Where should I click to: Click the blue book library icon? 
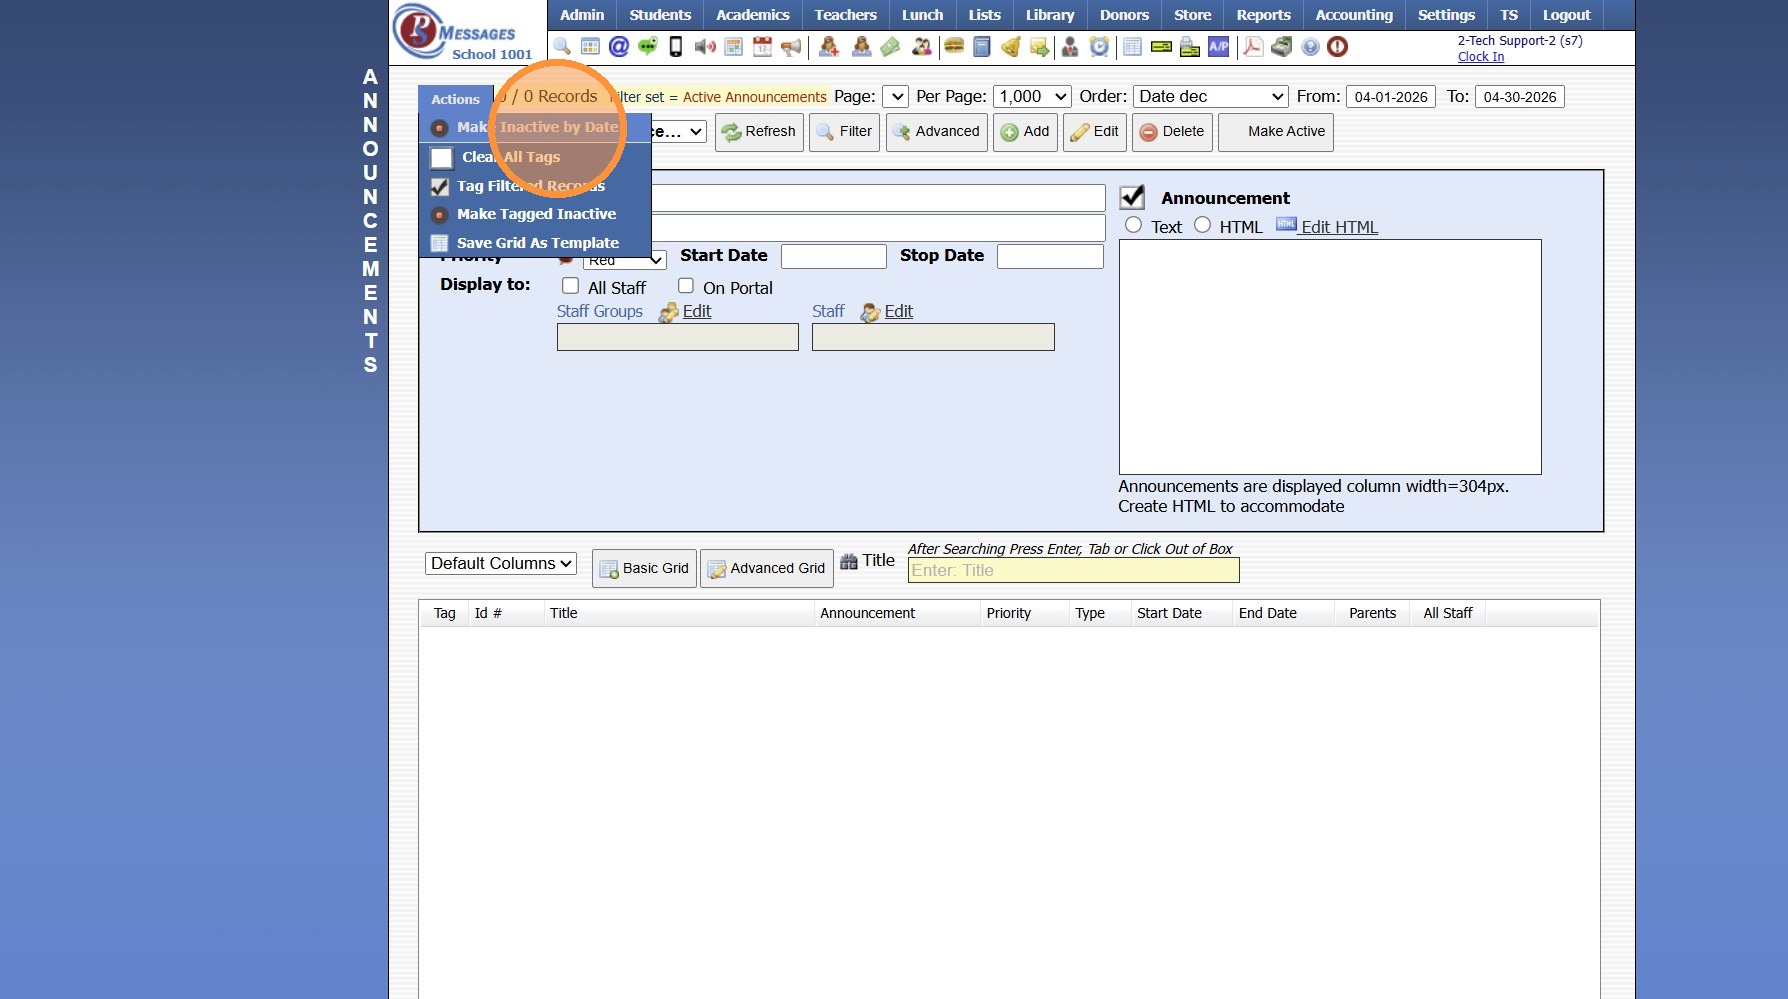pyautogui.click(x=982, y=47)
